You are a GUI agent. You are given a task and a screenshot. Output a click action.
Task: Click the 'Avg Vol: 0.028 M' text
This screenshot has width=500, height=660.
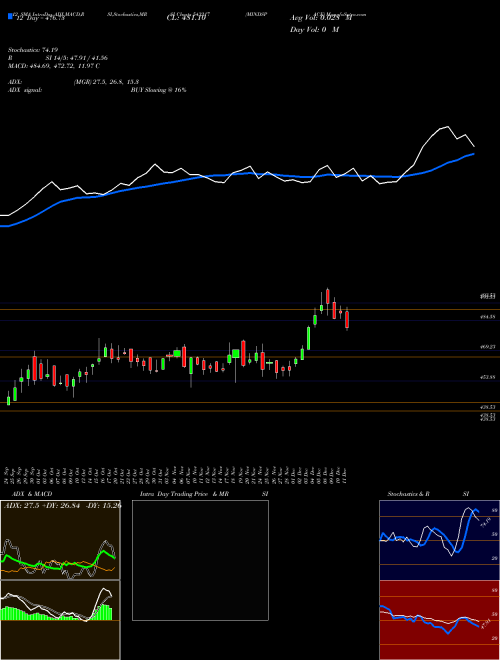tap(320, 18)
